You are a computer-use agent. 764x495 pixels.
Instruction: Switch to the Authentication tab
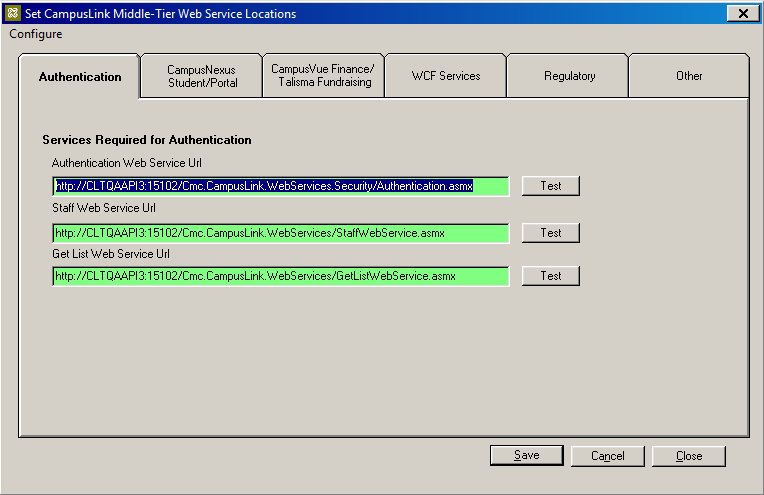click(80, 76)
